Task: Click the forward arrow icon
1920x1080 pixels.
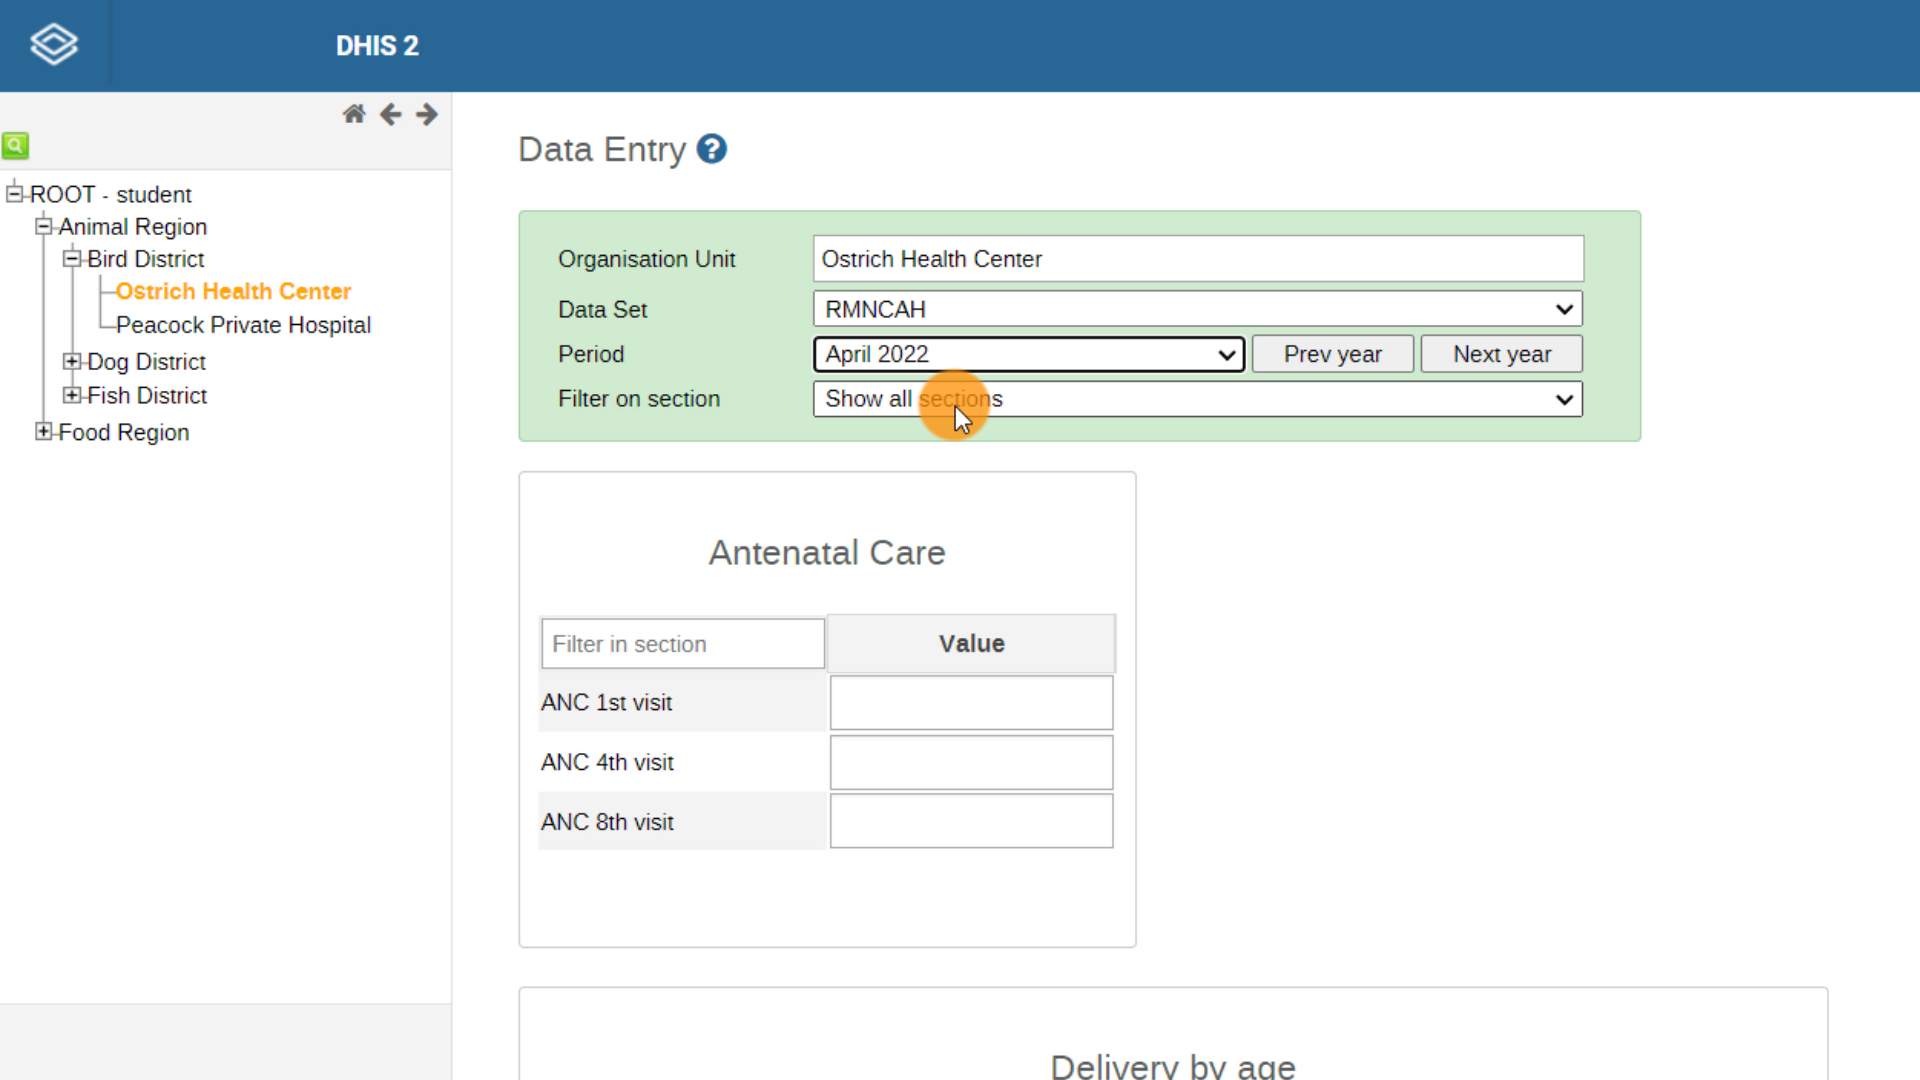Action: (x=427, y=114)
